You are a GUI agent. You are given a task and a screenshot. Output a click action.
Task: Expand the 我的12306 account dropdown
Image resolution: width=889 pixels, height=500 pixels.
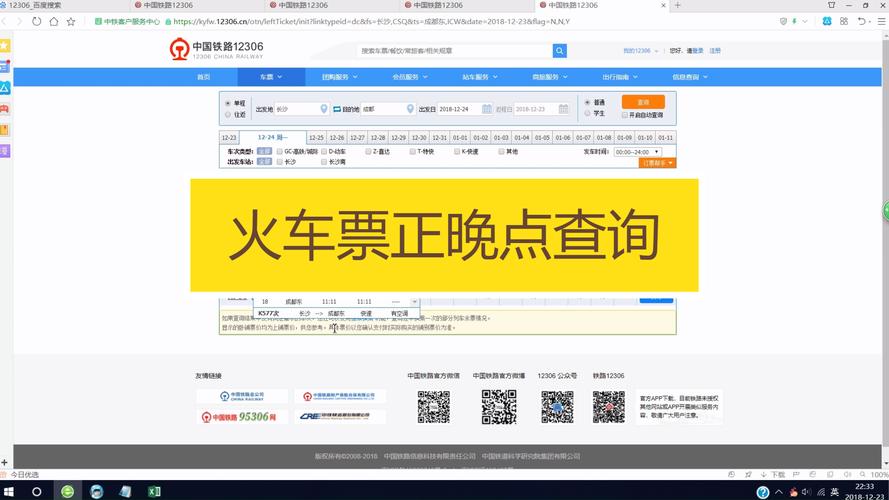(641, 51)
